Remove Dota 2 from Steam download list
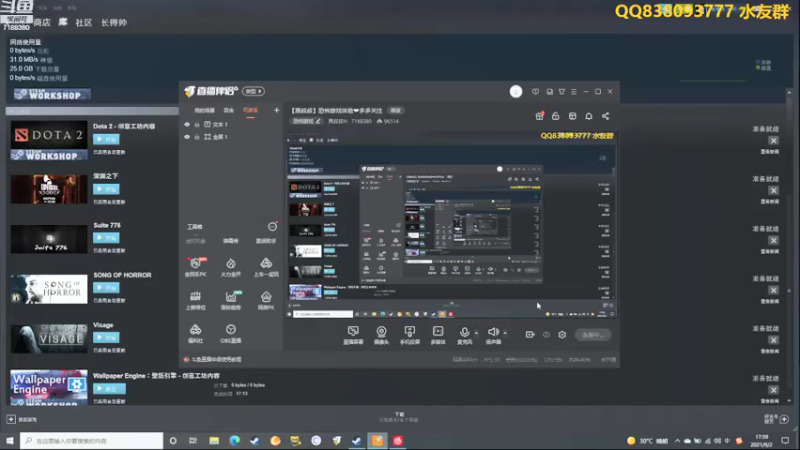This screenshot has height=450, width=800. [773, 140]
